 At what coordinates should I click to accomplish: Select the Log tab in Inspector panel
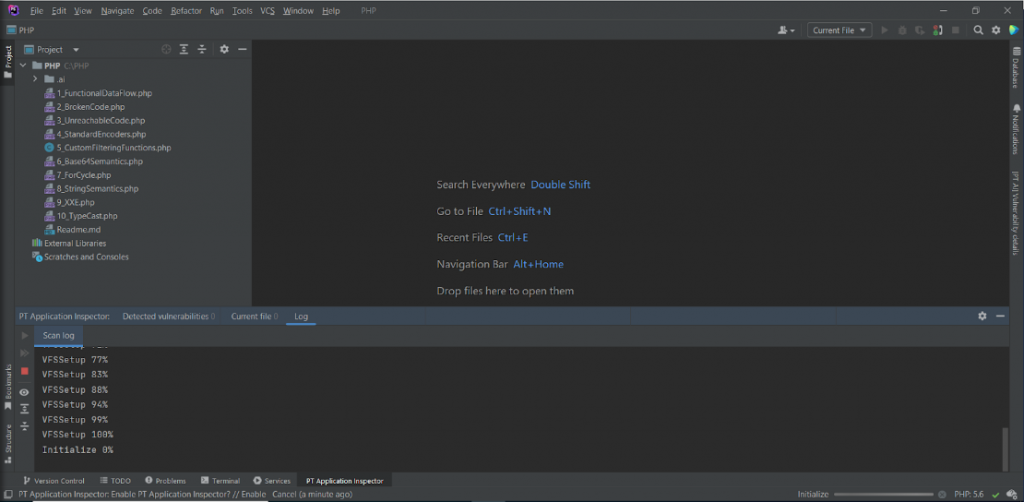[x=301, y=316]
